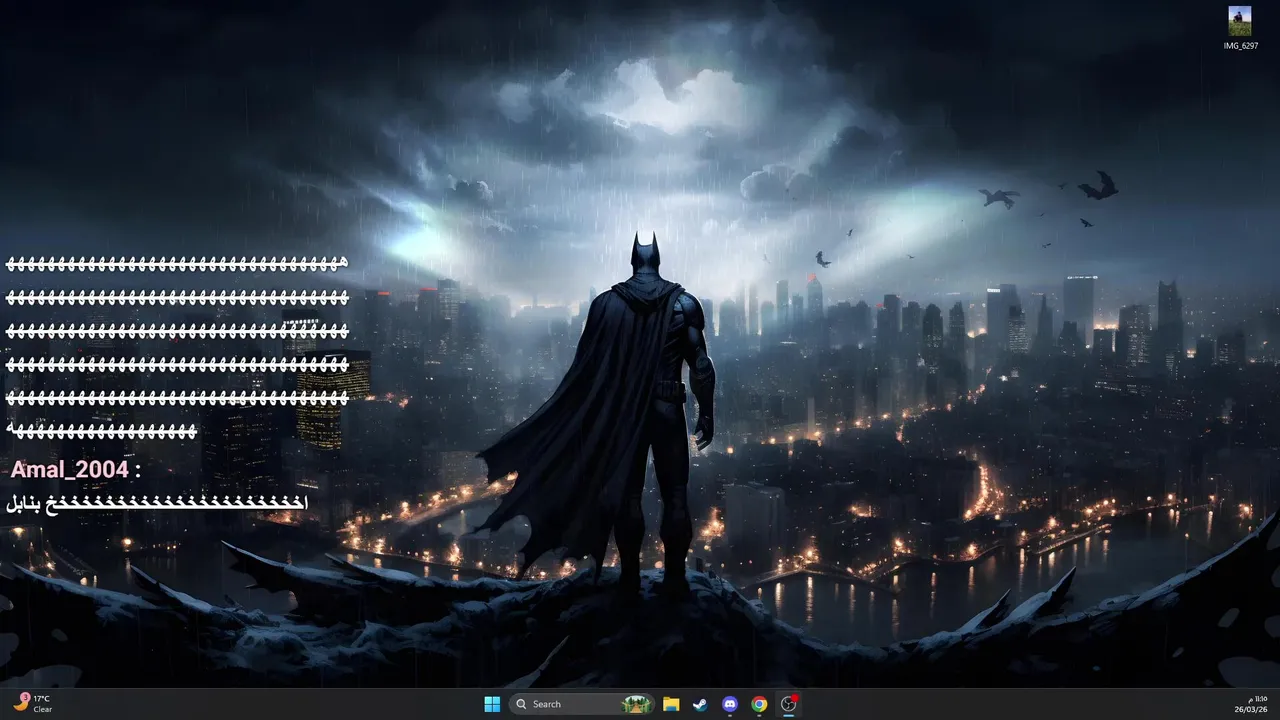Click the taskbar Search box
Image resolution: width=1280 pixels, height=720 pixels.
coord(581,704)
